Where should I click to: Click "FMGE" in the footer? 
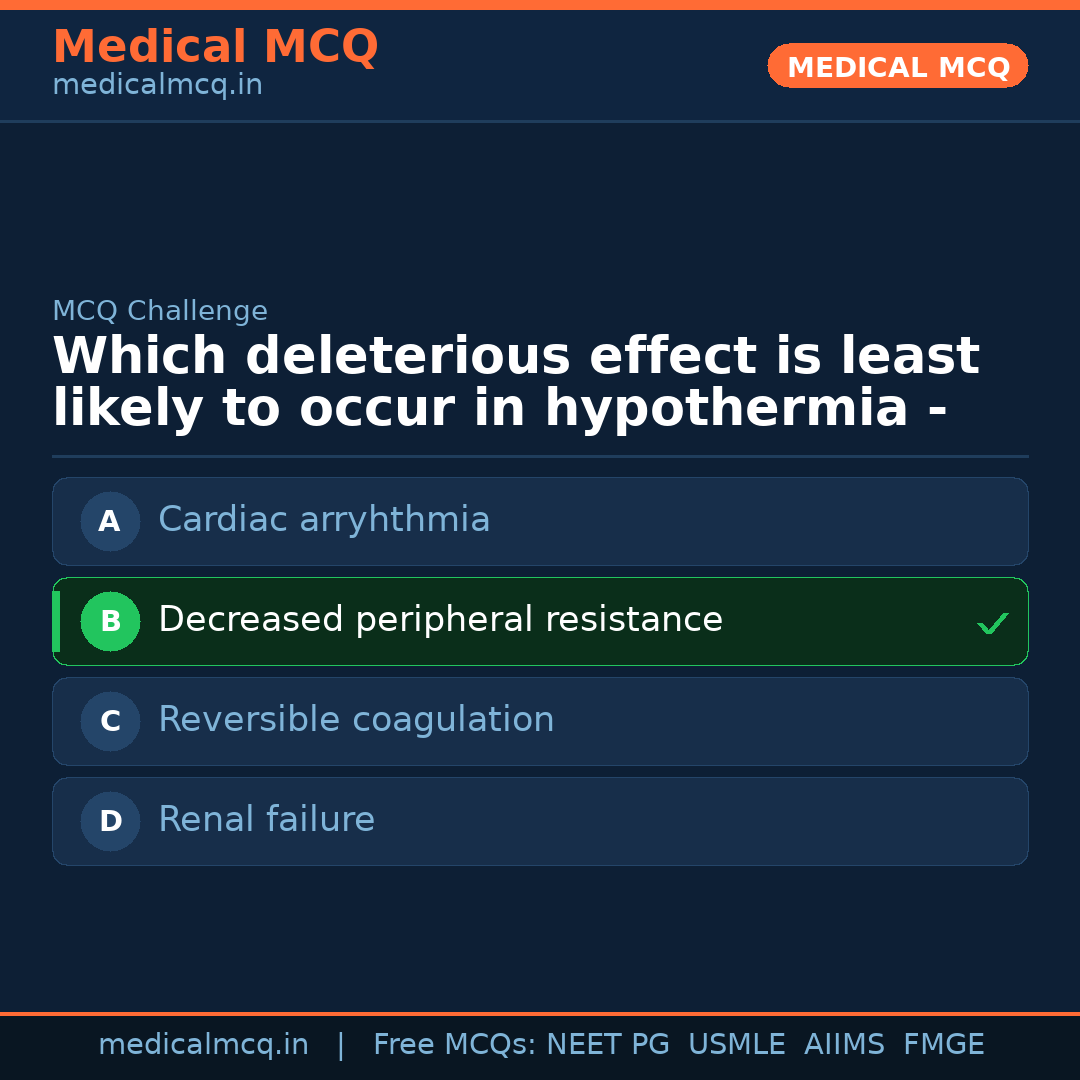[943, 1045]
